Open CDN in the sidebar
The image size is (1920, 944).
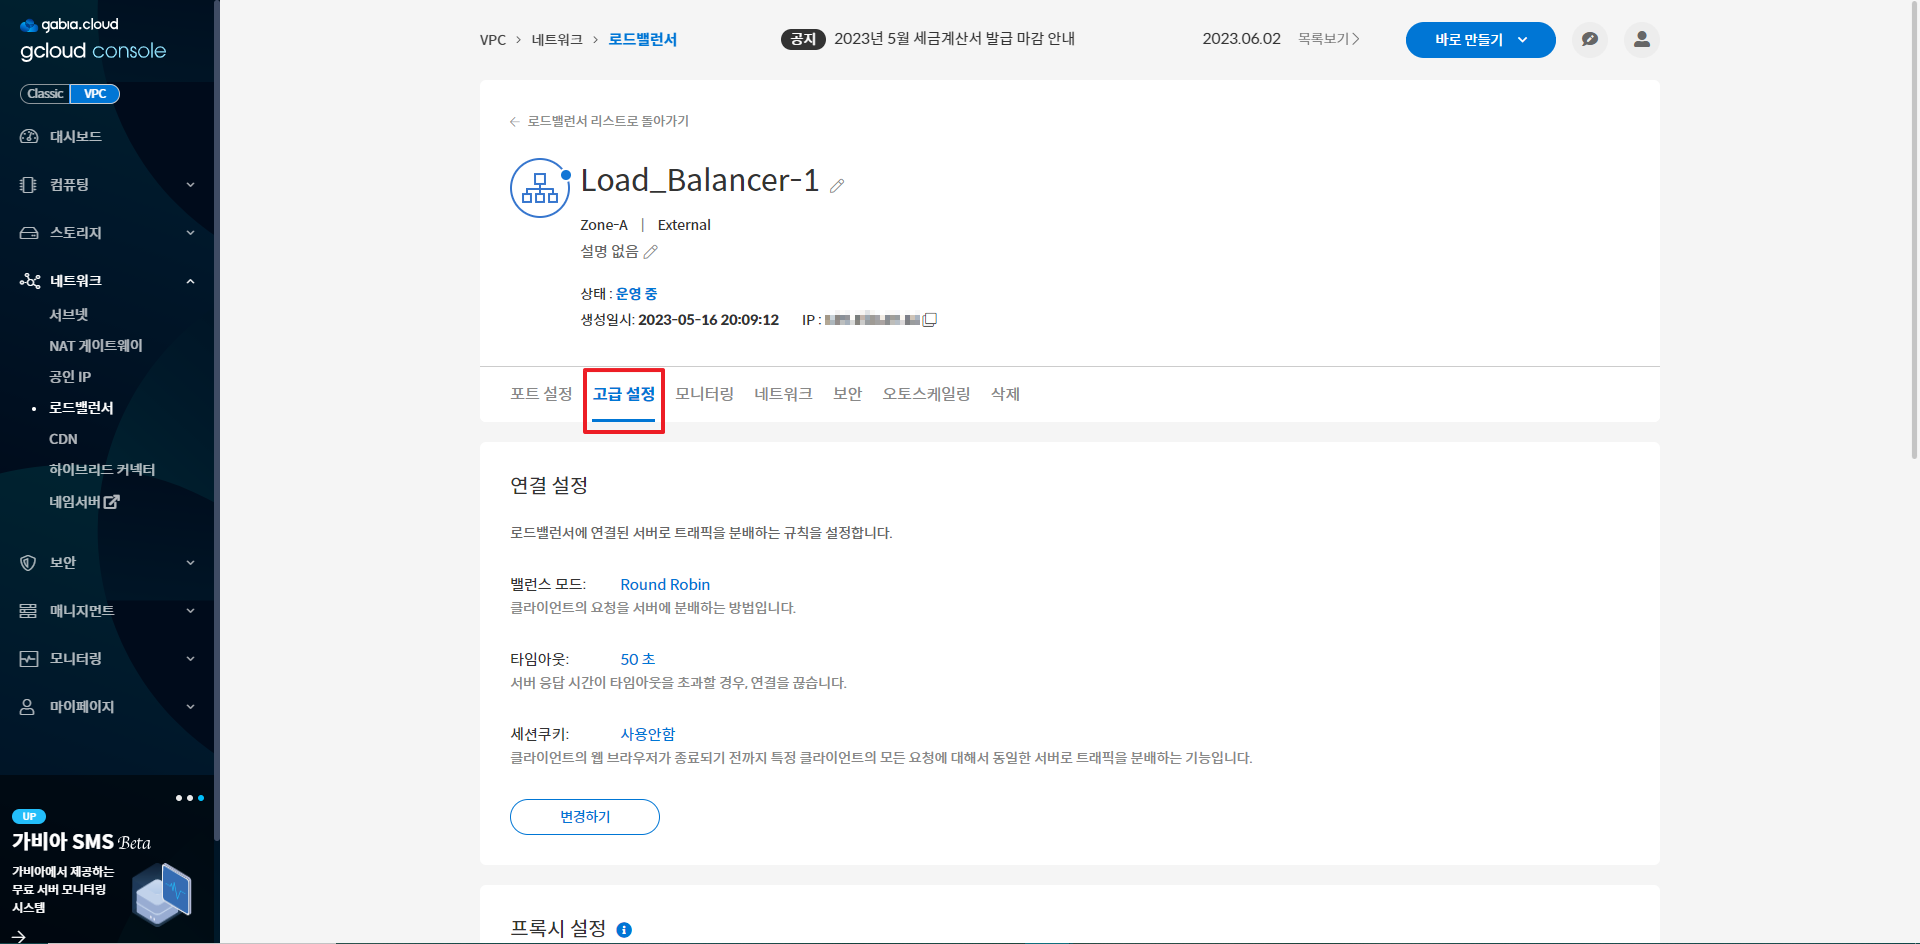[x=63, y=439]
